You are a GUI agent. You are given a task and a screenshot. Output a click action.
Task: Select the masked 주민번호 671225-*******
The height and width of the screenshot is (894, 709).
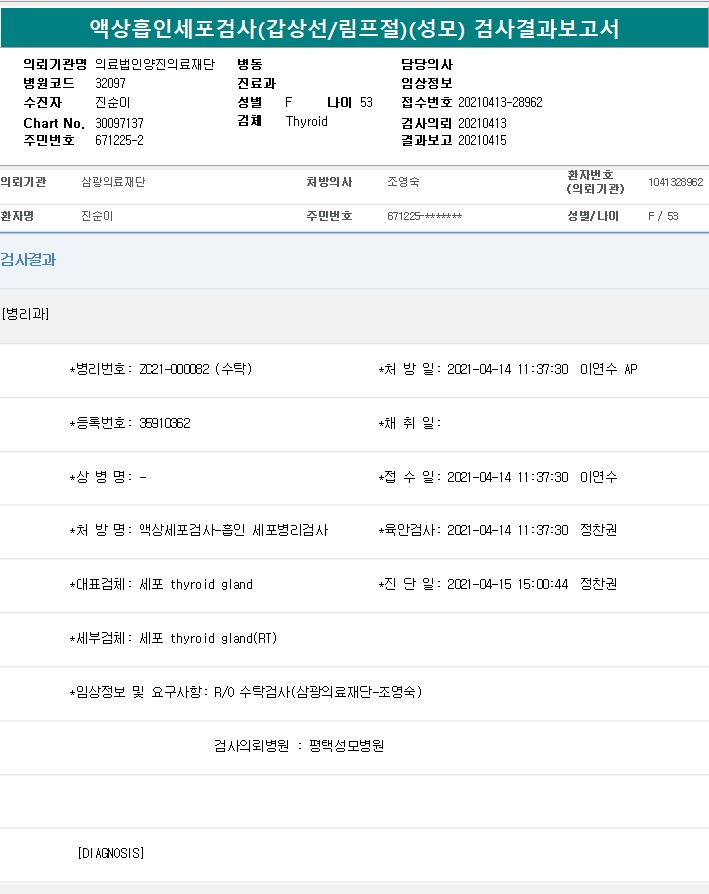[x=424, y=216]
